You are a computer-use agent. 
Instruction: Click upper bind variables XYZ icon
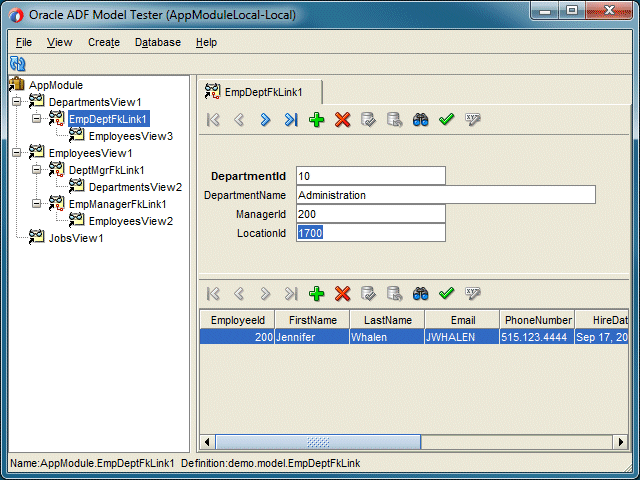pos(473,120)
